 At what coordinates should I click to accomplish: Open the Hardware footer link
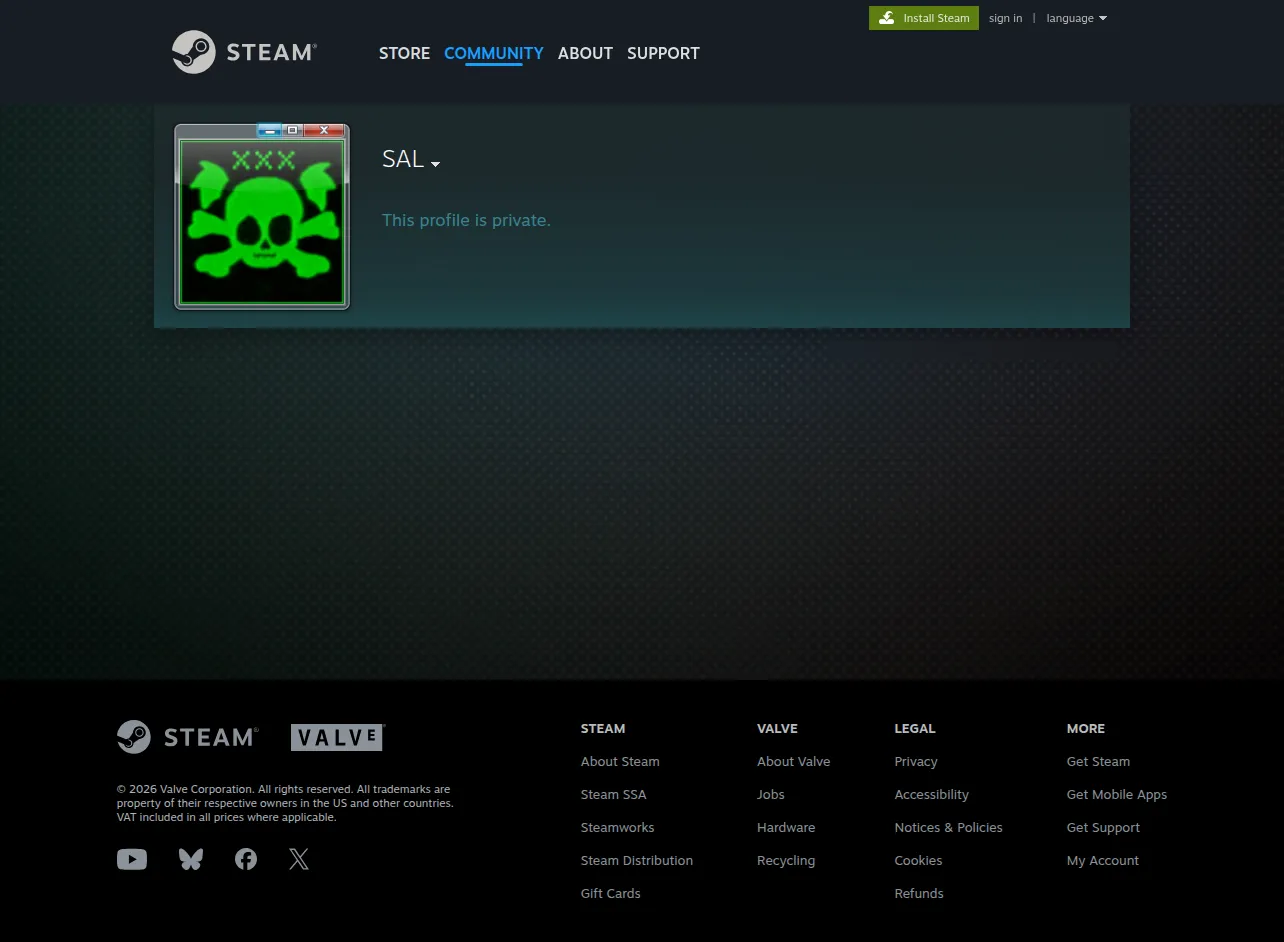point(786,827)
